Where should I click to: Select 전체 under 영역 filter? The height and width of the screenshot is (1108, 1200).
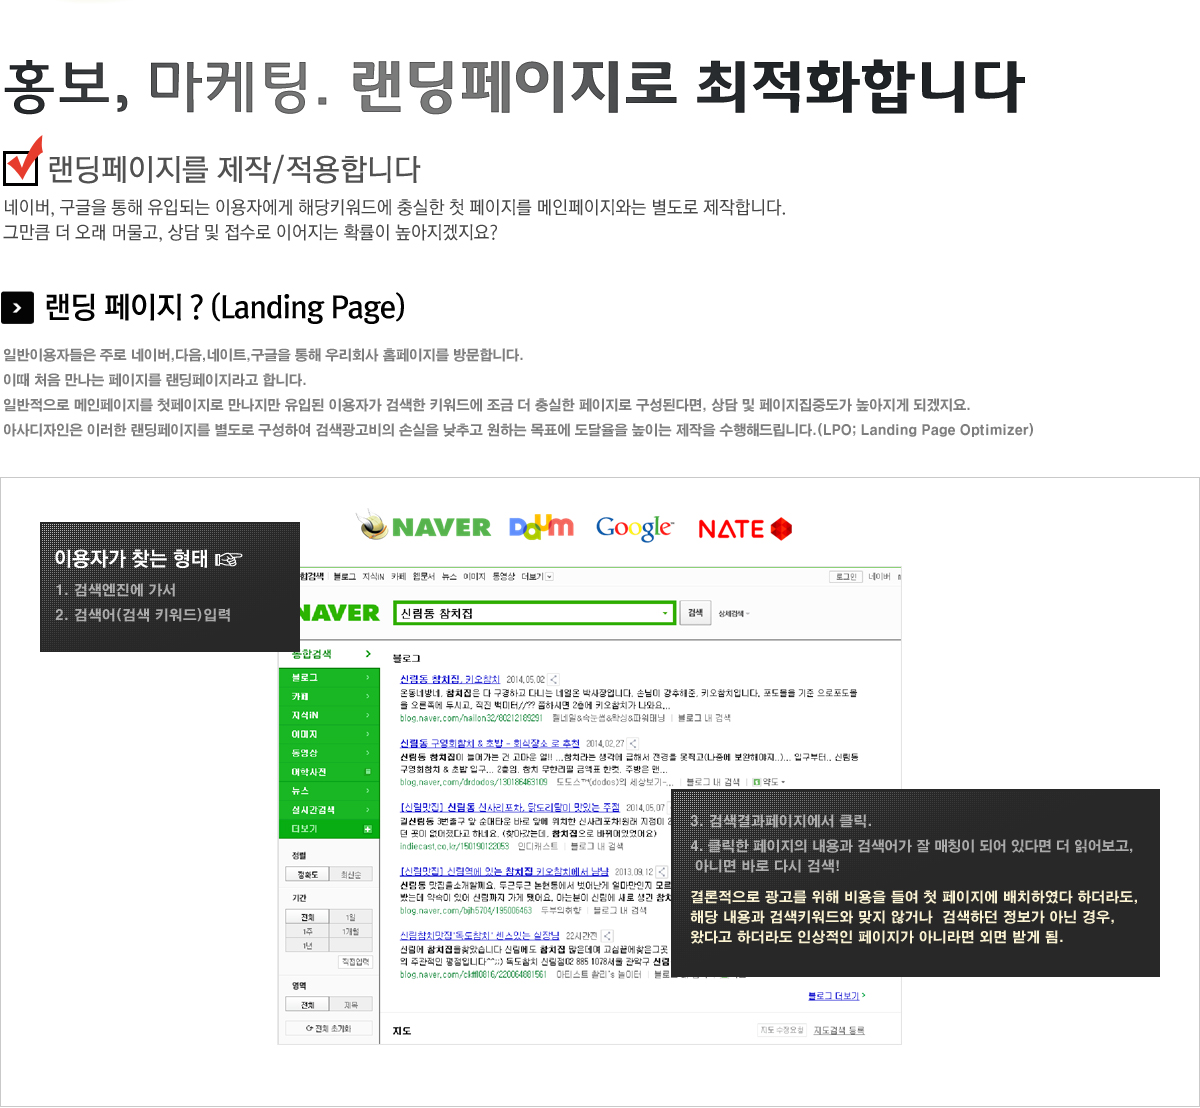307,1005
